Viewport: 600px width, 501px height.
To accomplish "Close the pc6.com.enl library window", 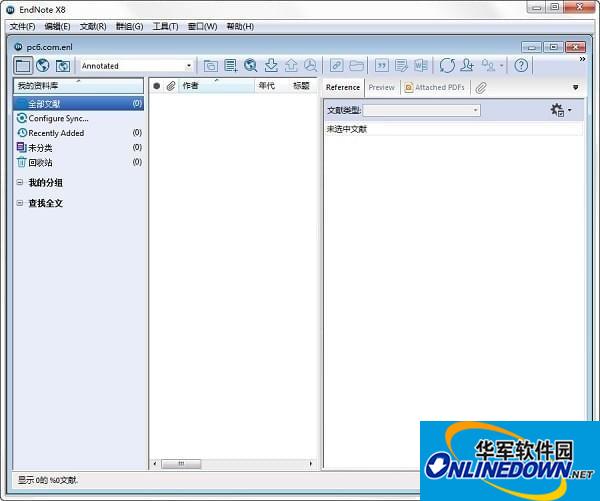I will (575, 47).
